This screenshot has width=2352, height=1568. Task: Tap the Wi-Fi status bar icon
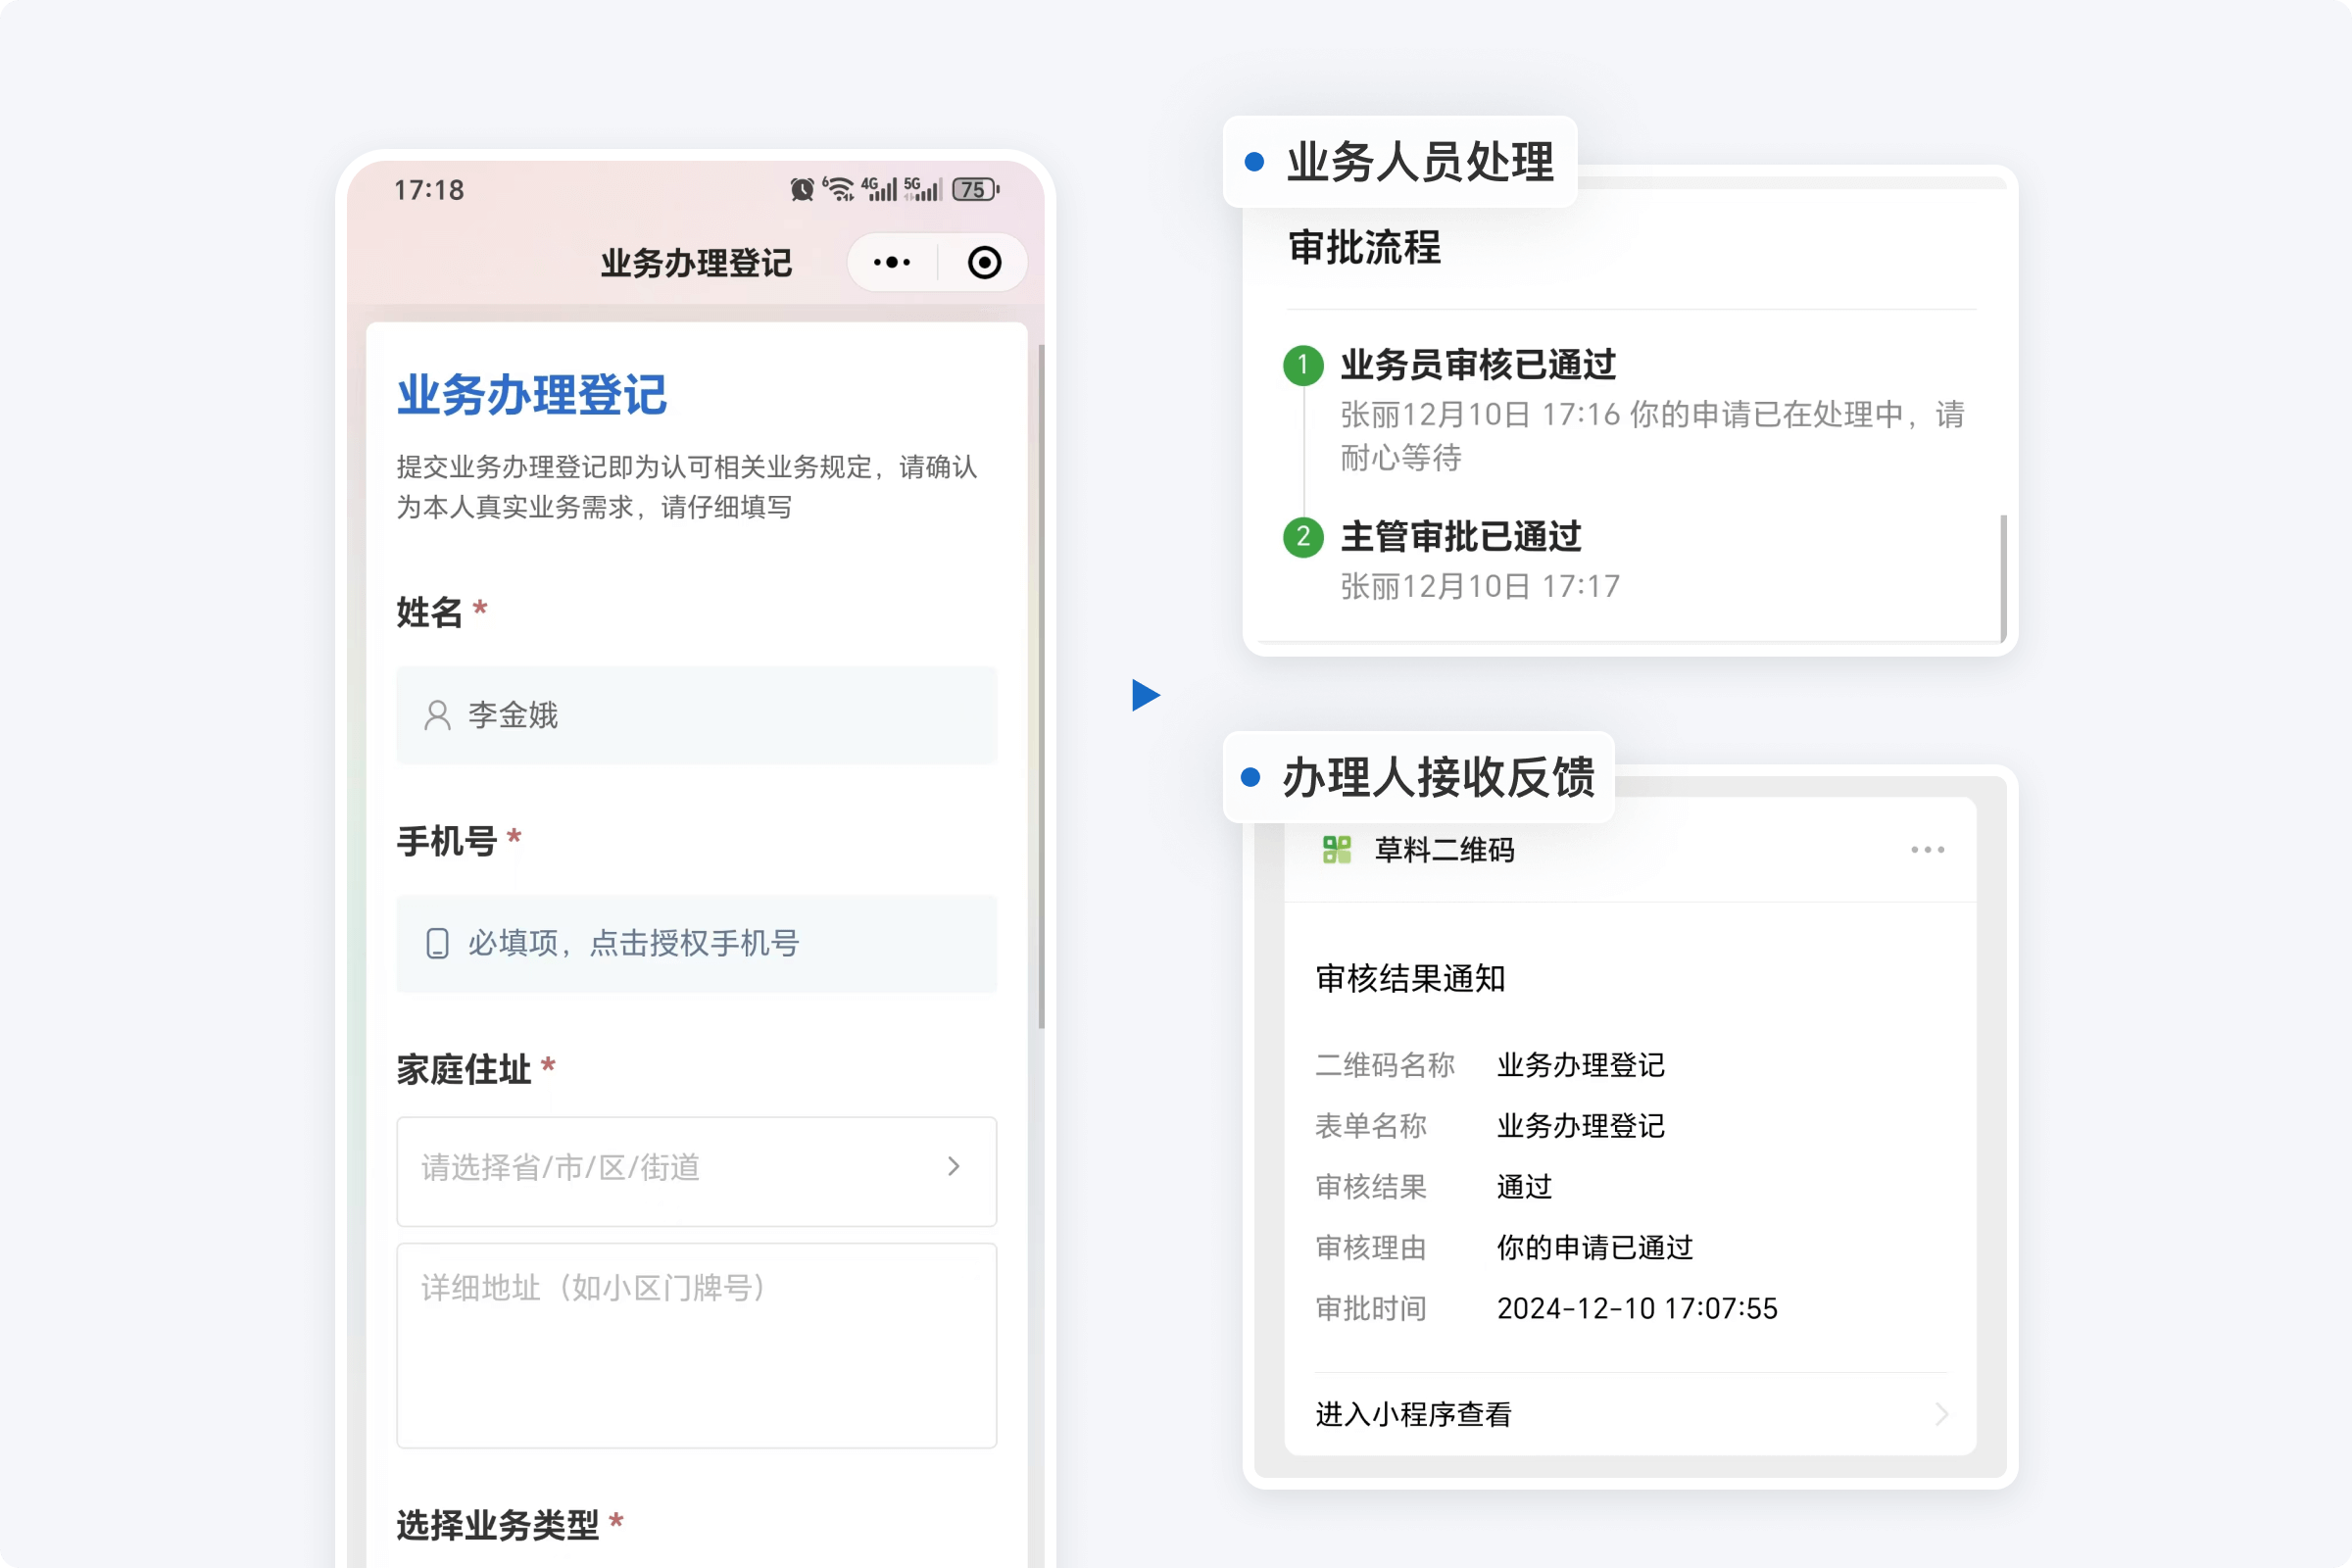click(838, 189)
